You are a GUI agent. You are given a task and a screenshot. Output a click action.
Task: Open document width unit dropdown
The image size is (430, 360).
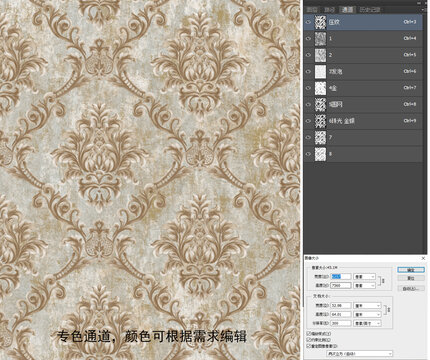pyautogui.click(x=367, y=305)
